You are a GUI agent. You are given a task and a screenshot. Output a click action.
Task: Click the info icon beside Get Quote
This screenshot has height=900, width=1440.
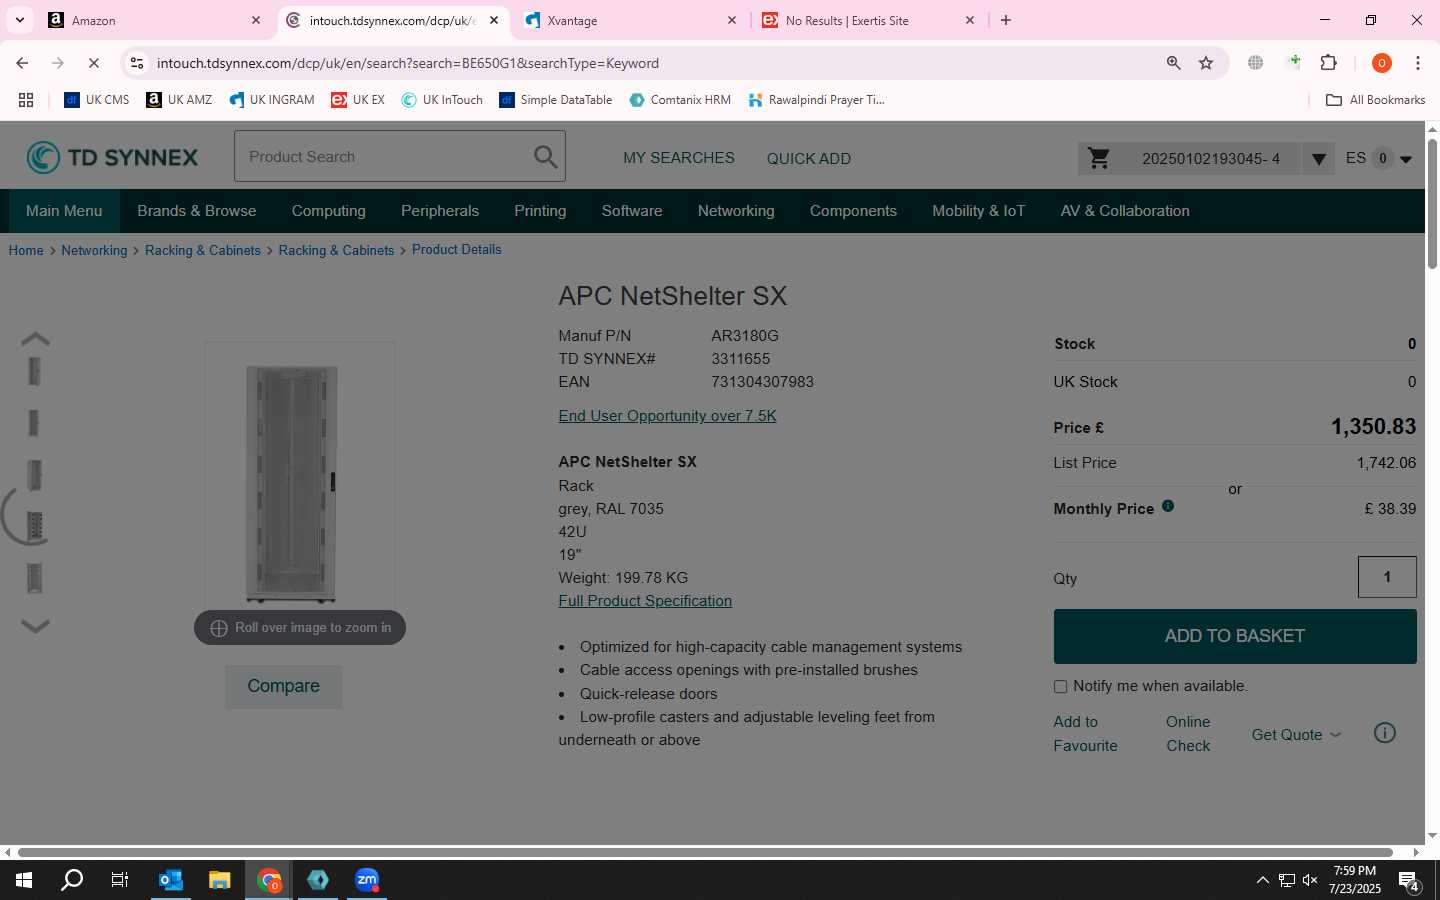coord(1385,733)
